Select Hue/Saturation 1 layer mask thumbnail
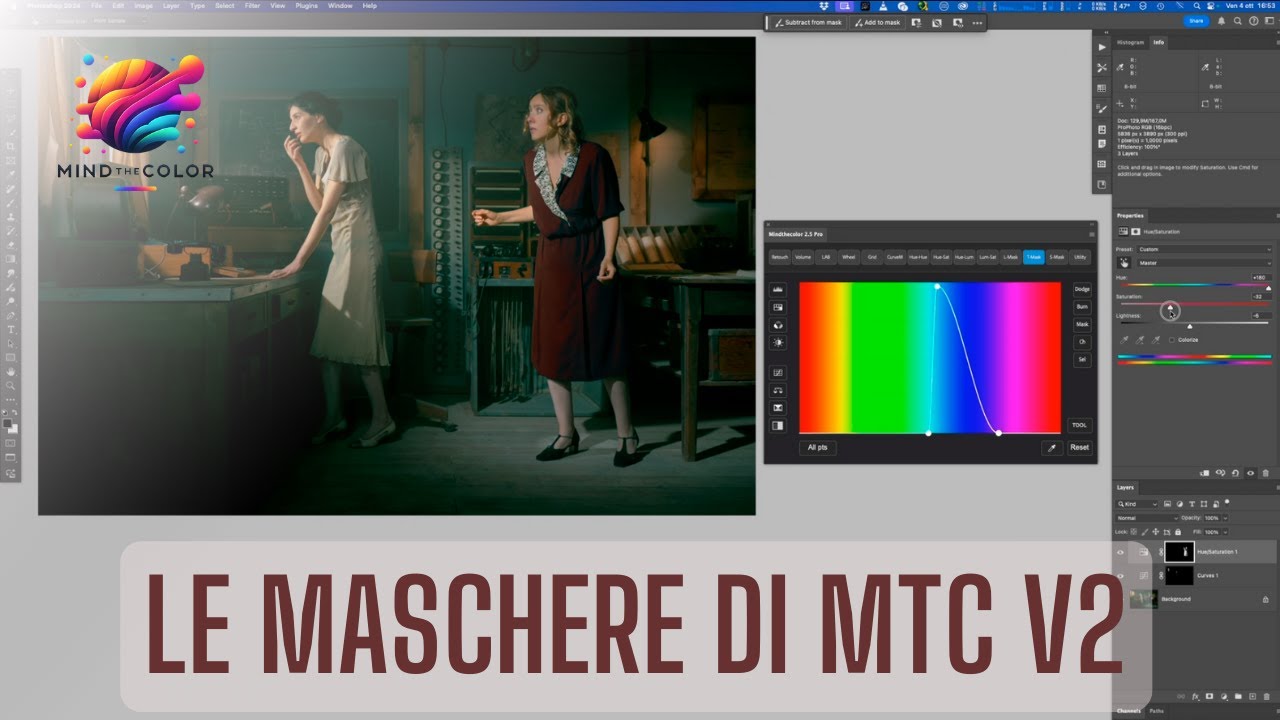1280x720 pixels. tap(1179, 552)
